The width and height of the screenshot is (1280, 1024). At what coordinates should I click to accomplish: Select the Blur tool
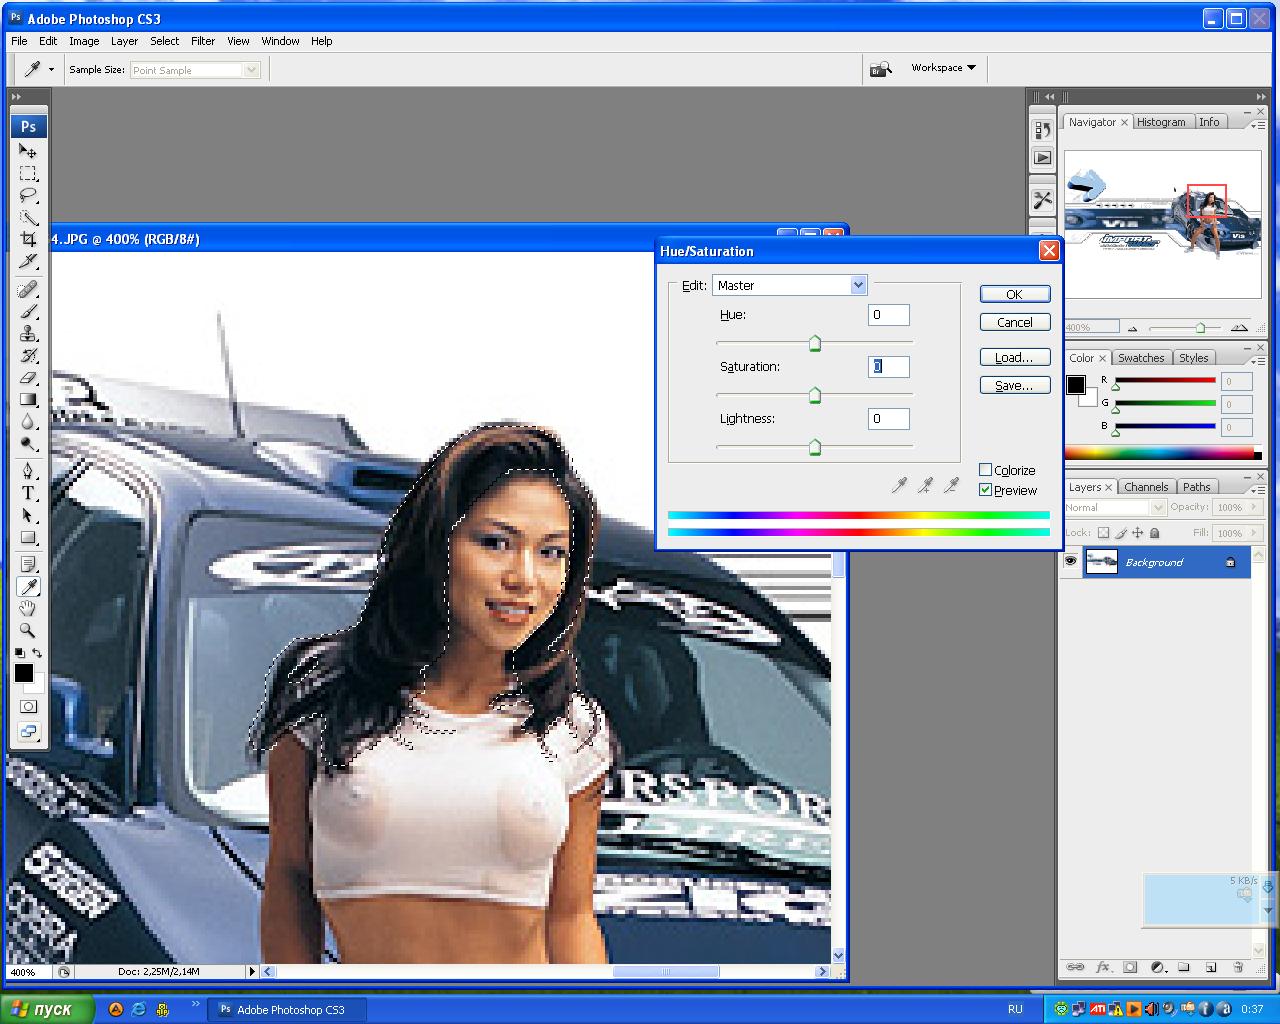pyautogui.click(x=28, y=422)
